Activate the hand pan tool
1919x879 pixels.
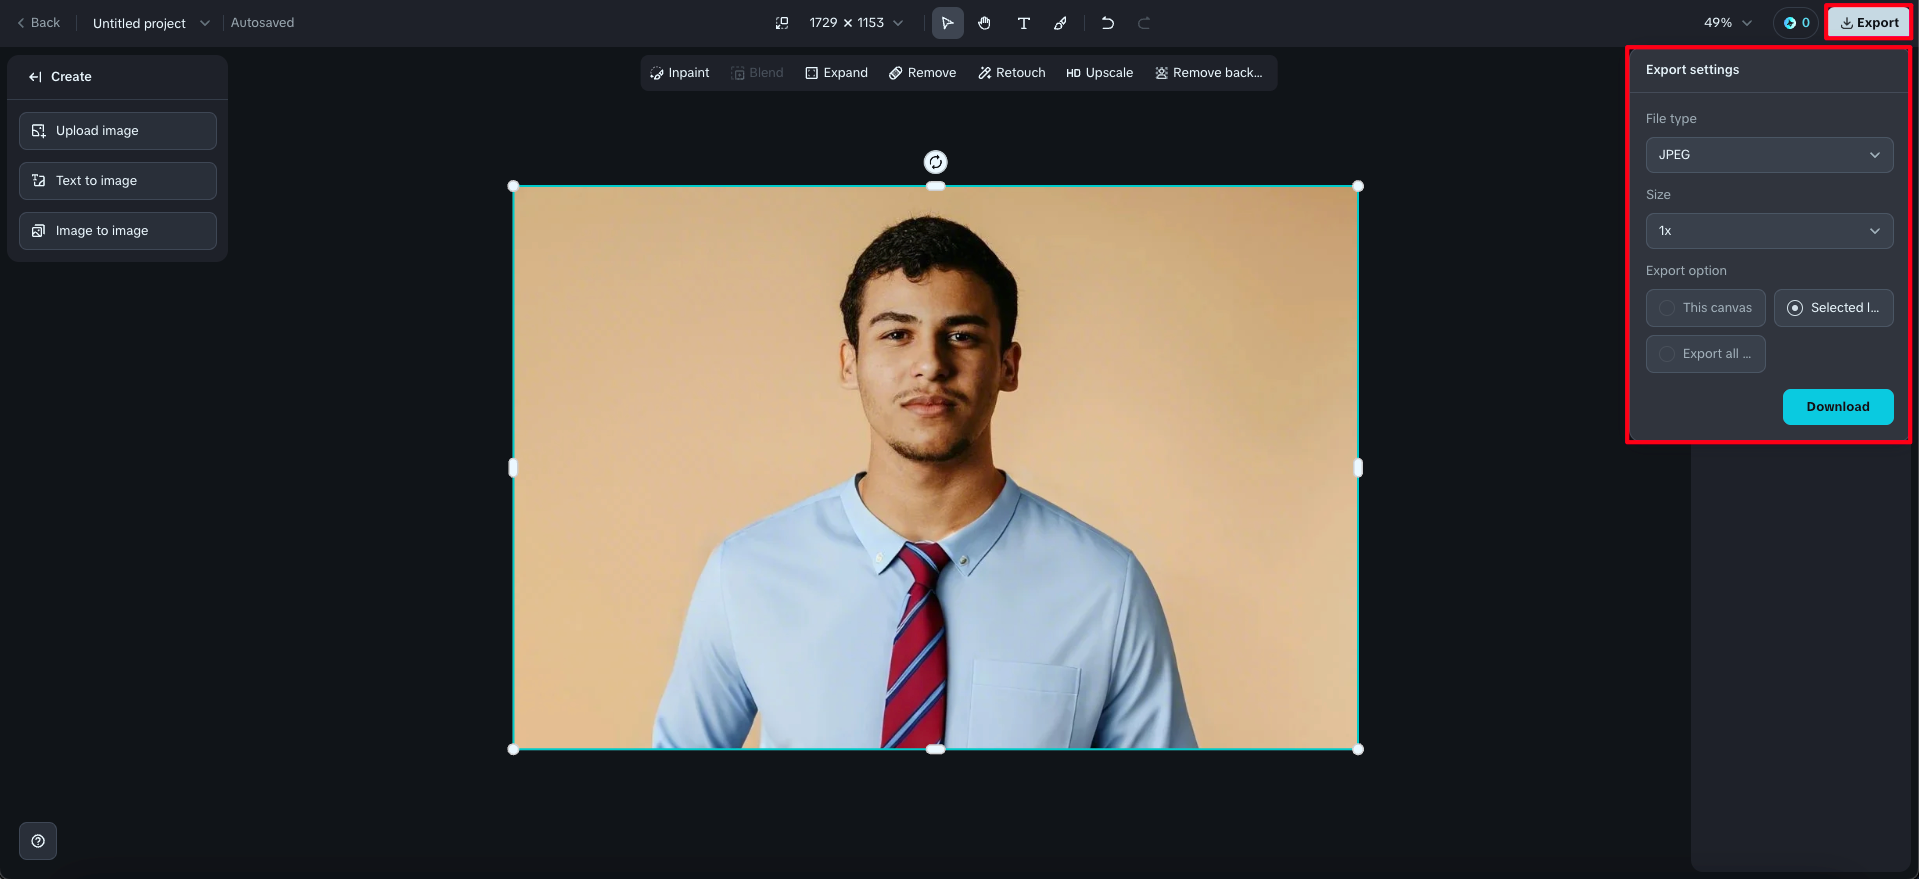click(x=985, y=23)
